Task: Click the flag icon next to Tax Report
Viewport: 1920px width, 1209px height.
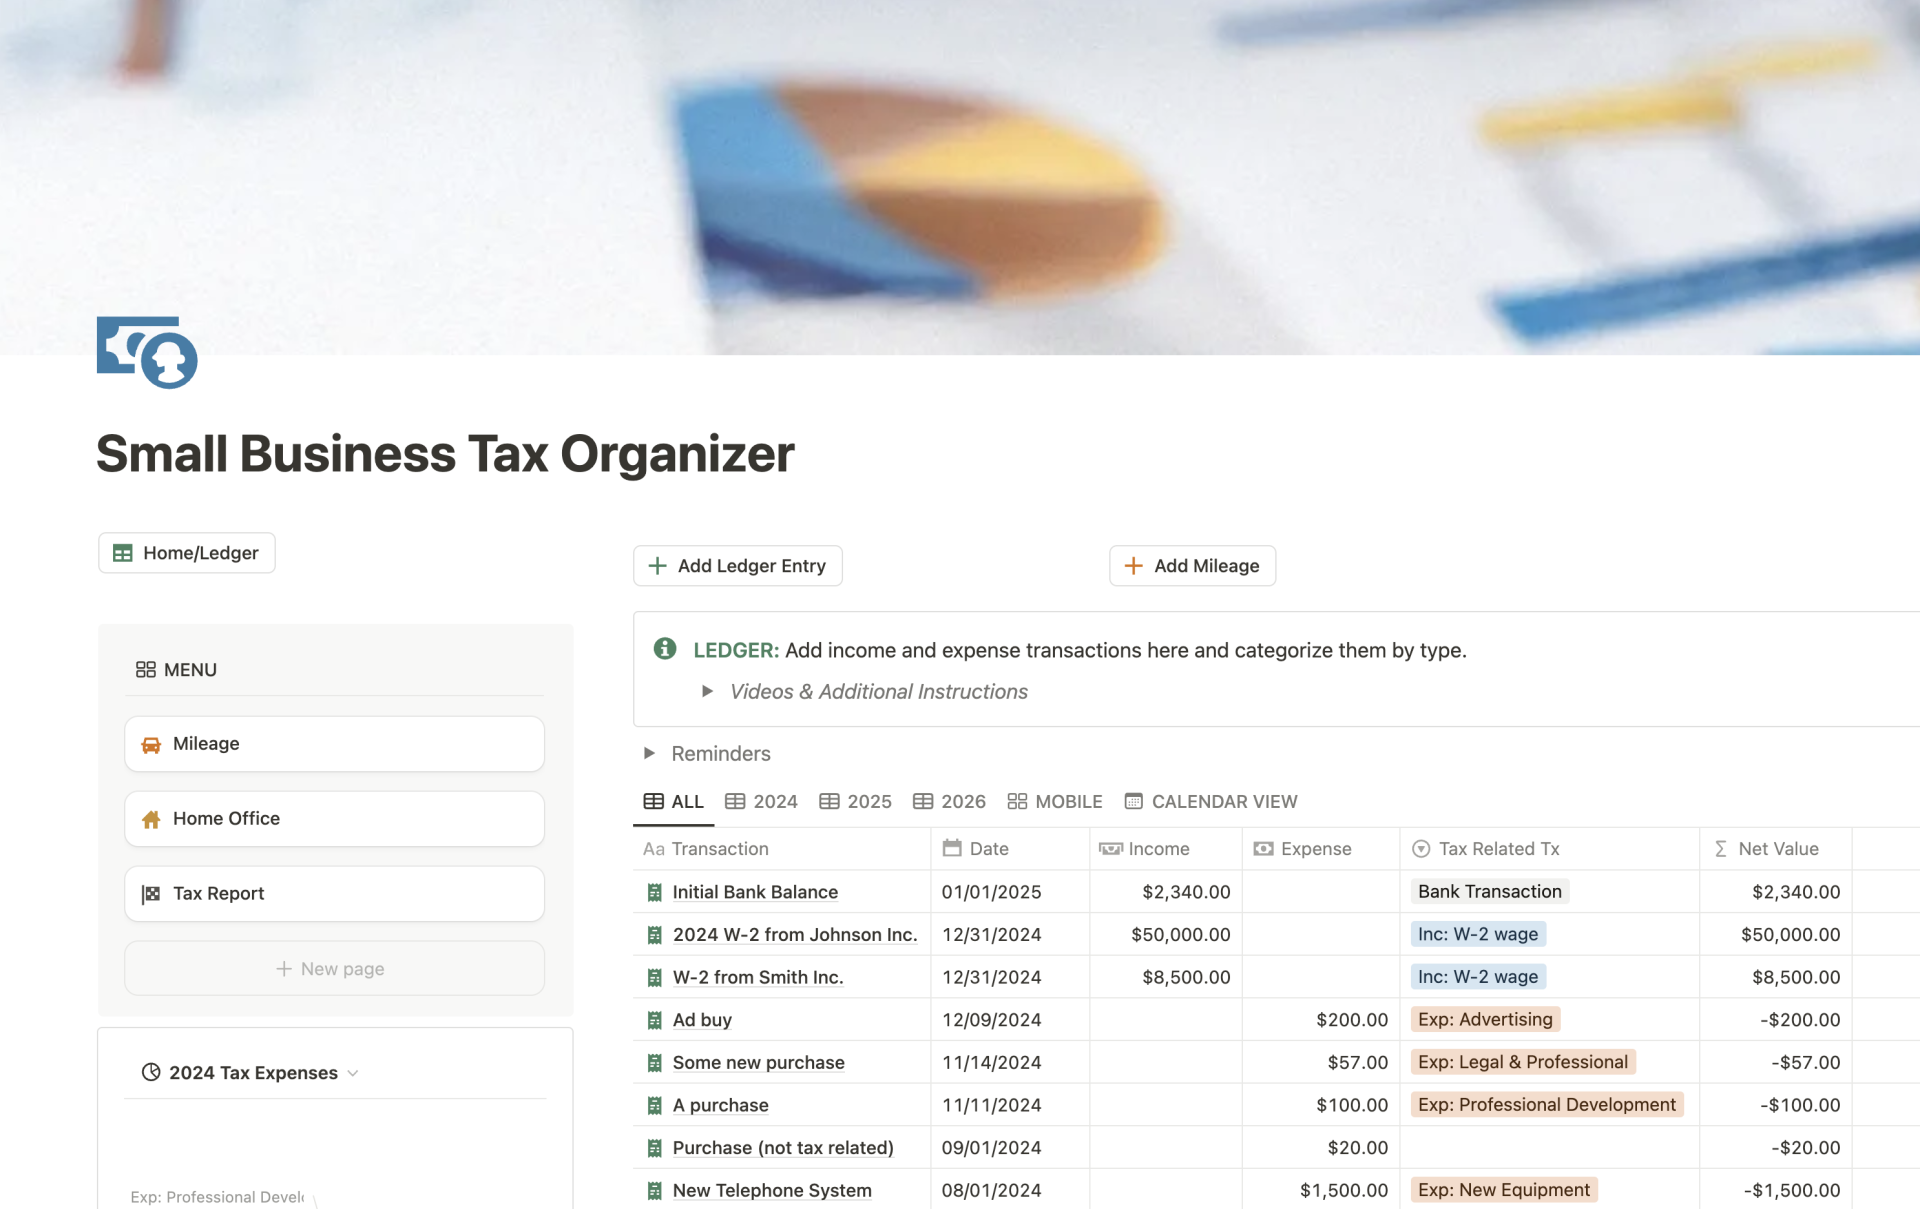Action: coord(151,894)
